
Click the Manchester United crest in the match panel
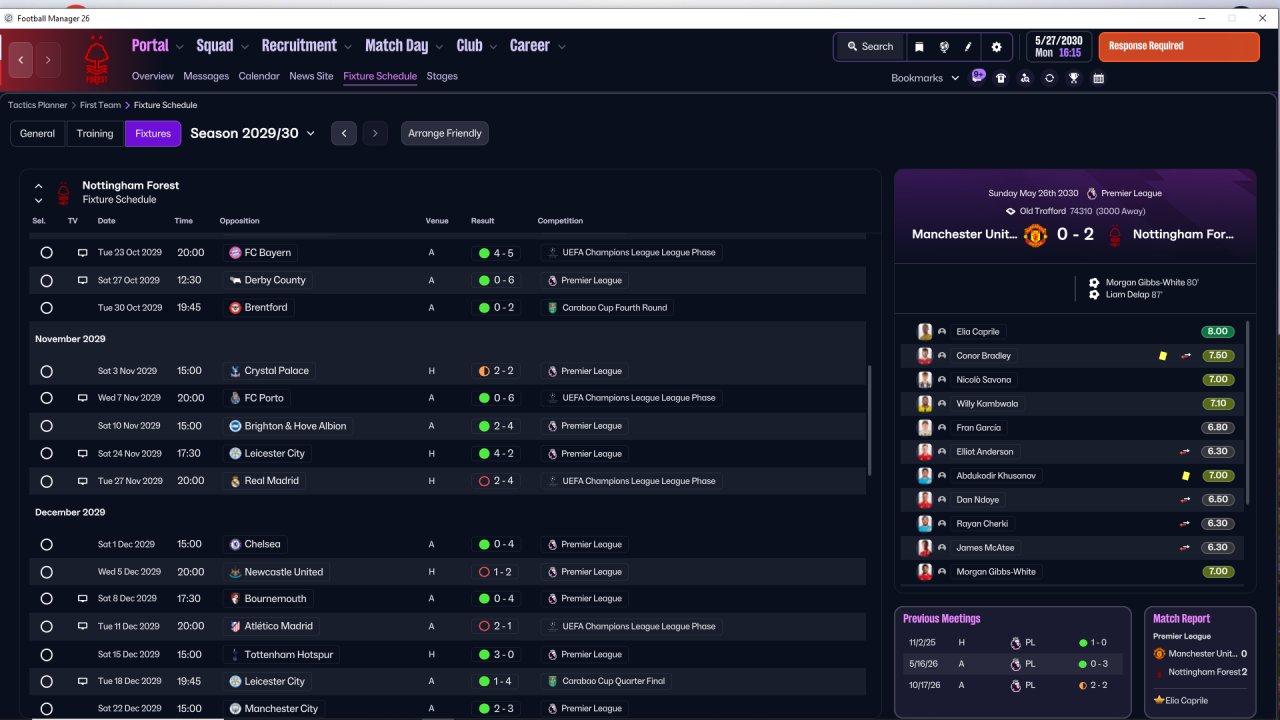pyautogui.click(x=1035, y=235)
